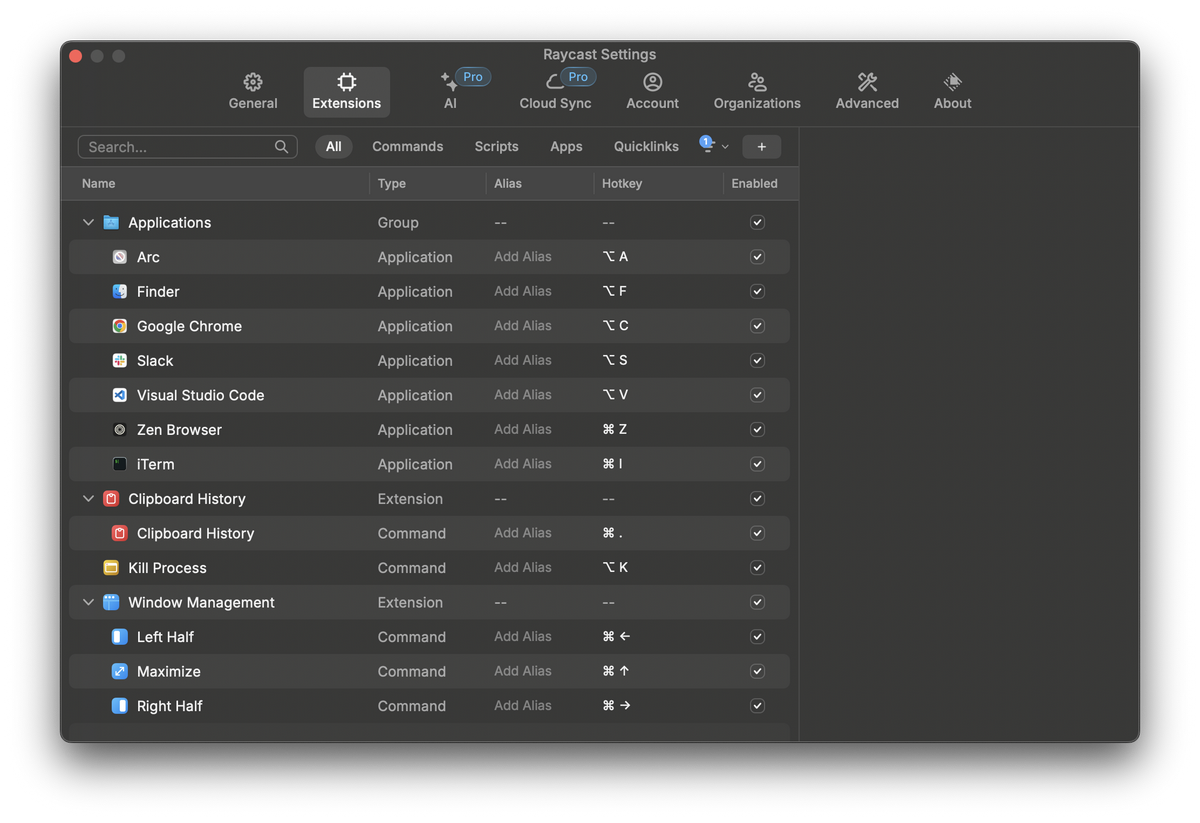The height and width of the screenshot is (823, 1200).
Task: Filter list by Scripts
Action: [x=496, y=147]
